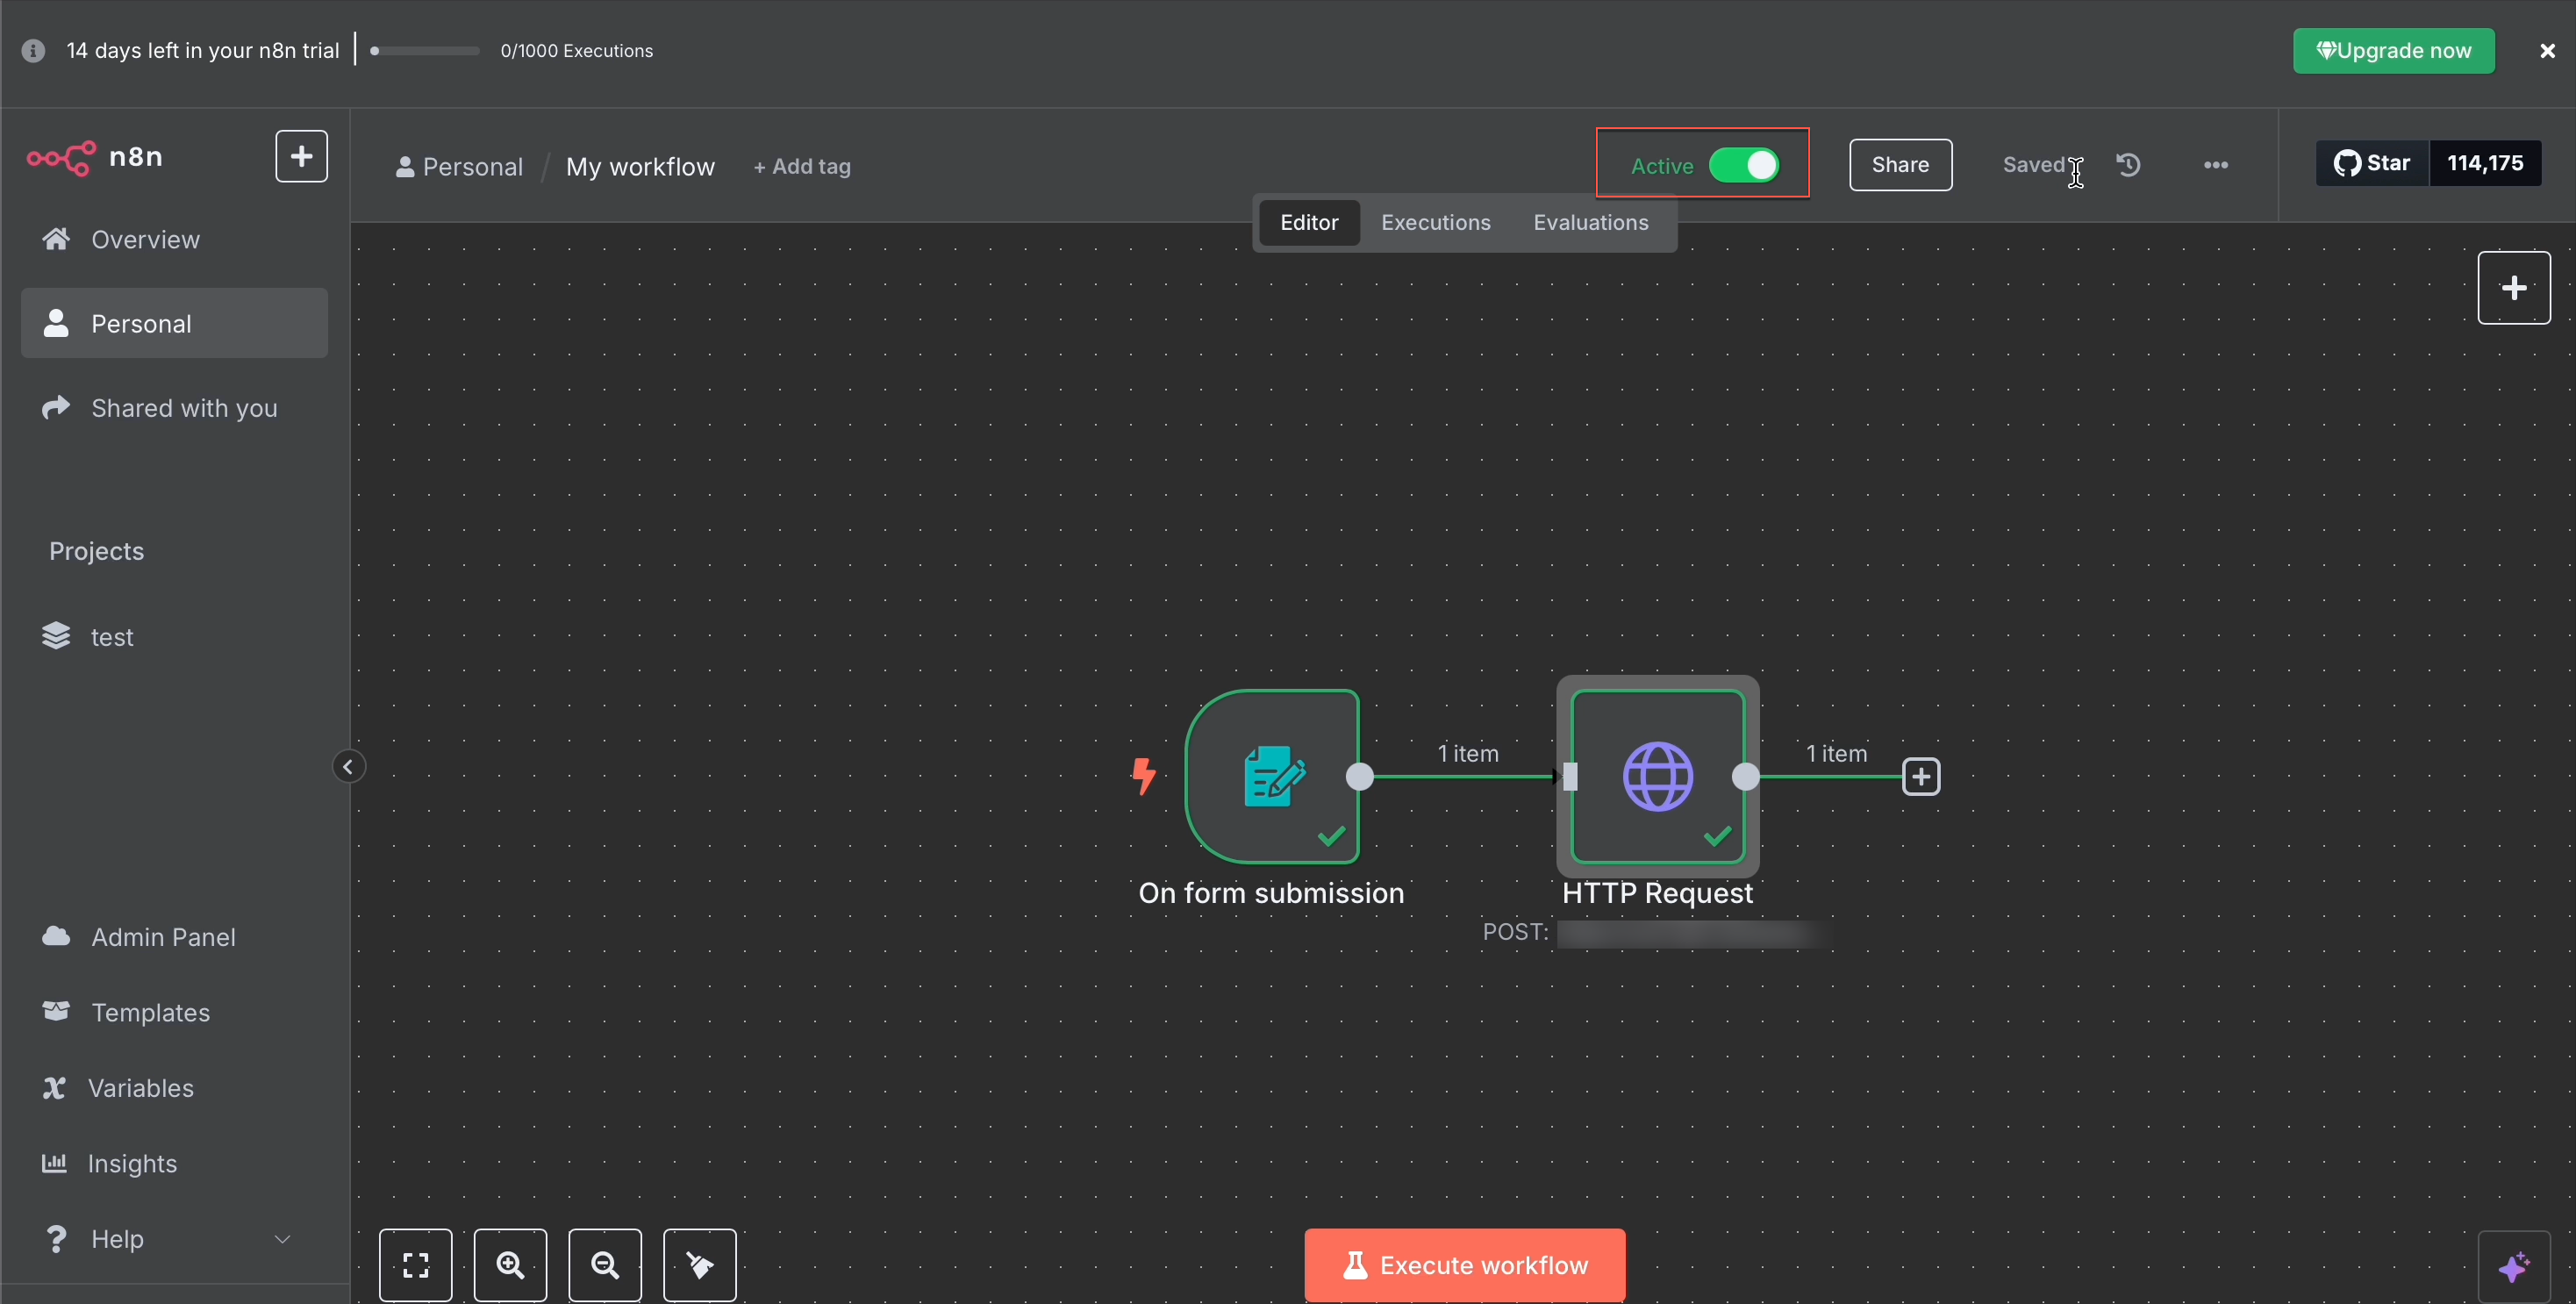Switch to the Evaluations tab
2576x1304 pixels.
pos(1590,222)
